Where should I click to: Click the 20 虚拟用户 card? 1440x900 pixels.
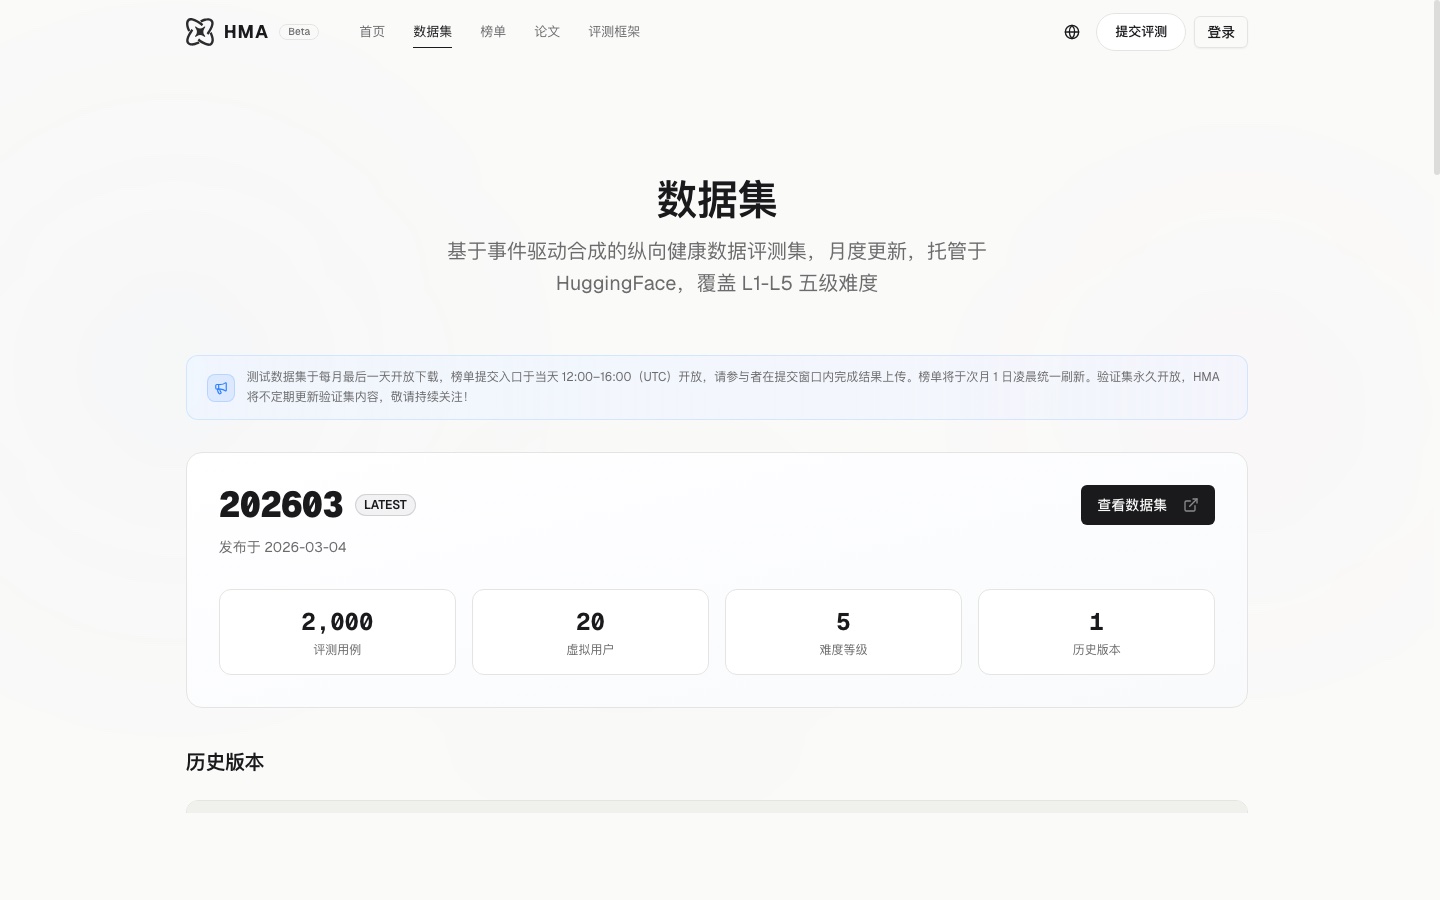tap(590, 632)
